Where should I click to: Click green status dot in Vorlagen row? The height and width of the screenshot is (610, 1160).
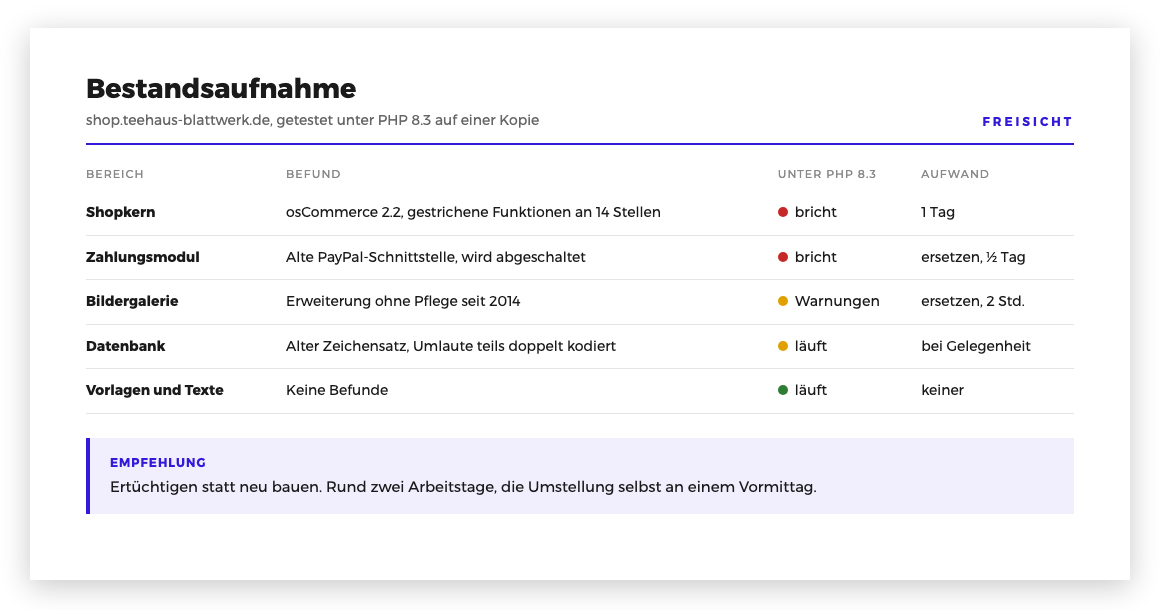783,390
